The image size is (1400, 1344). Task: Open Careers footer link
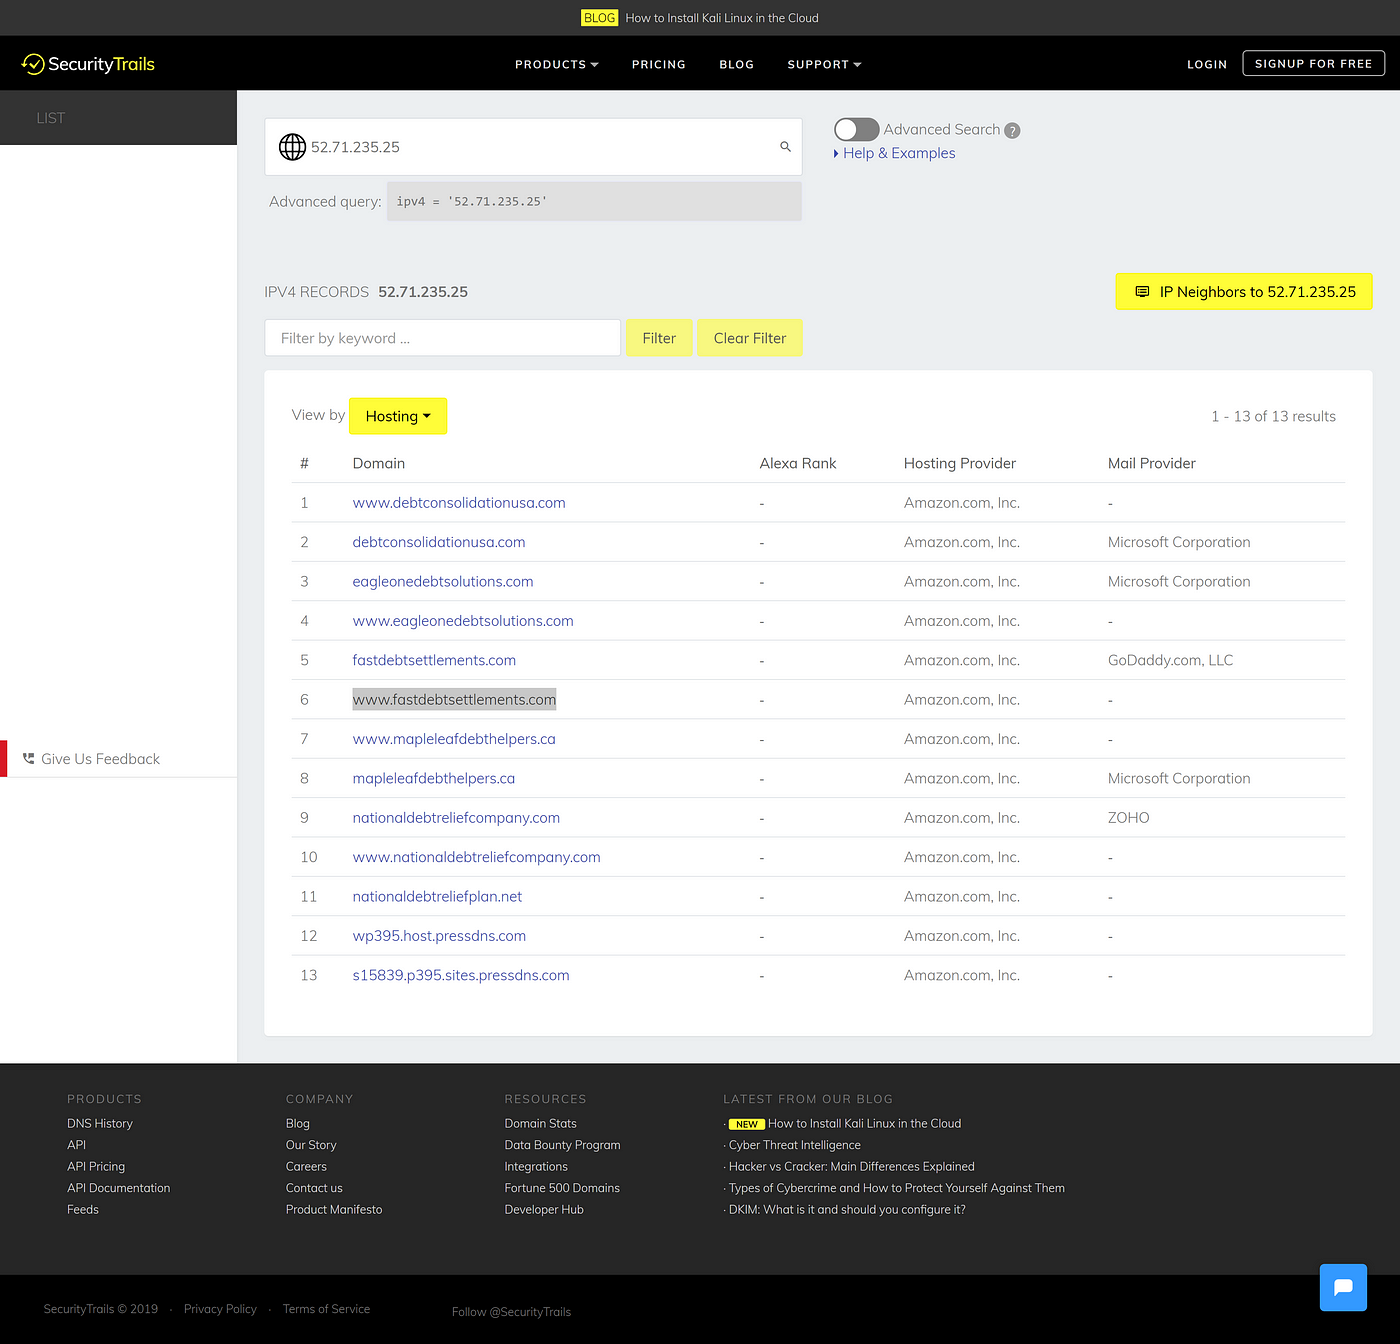pyautogui.click(x=306, y=1167)
